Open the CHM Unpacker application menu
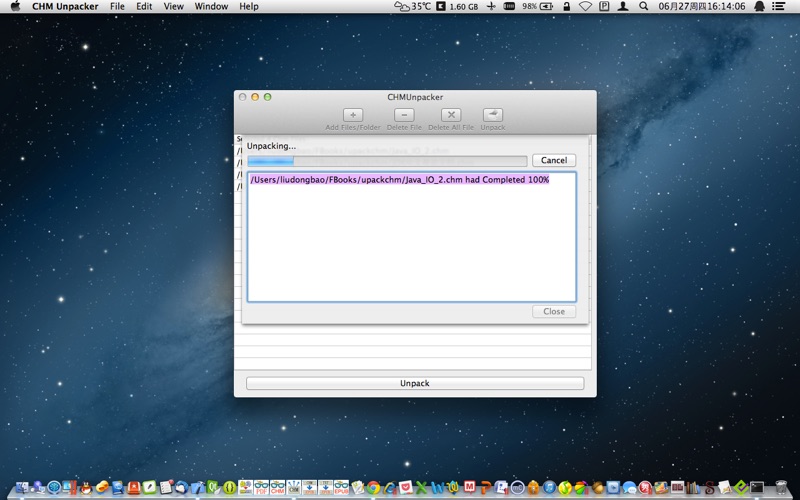The height and width of the screenshot is (500, 800). (x=66, y=6)
